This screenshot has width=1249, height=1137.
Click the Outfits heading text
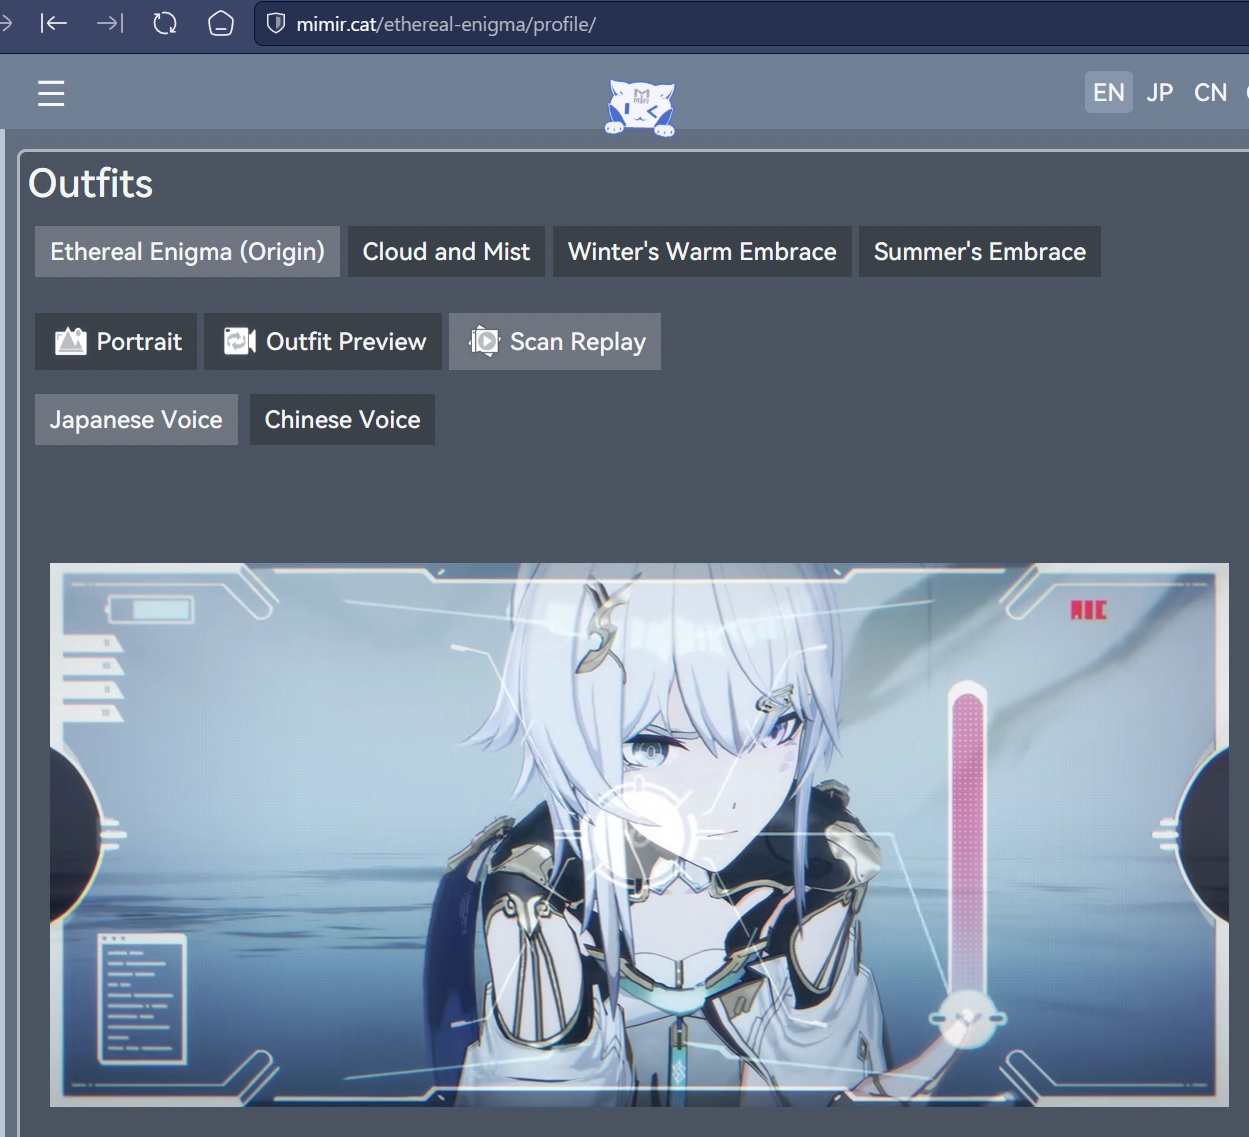91,184
